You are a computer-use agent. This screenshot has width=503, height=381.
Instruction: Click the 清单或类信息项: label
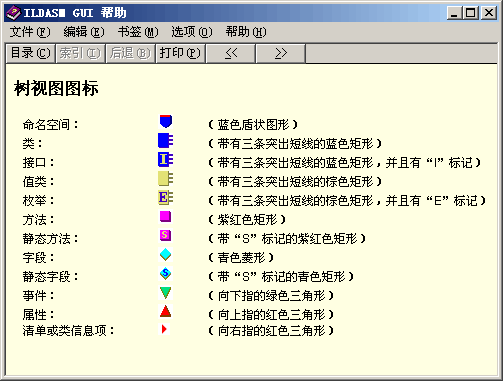(69, 331)
